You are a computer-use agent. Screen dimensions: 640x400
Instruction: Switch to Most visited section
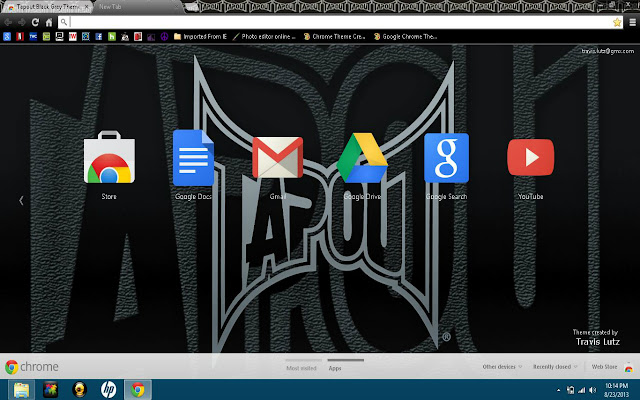click(x=301, y=368)
